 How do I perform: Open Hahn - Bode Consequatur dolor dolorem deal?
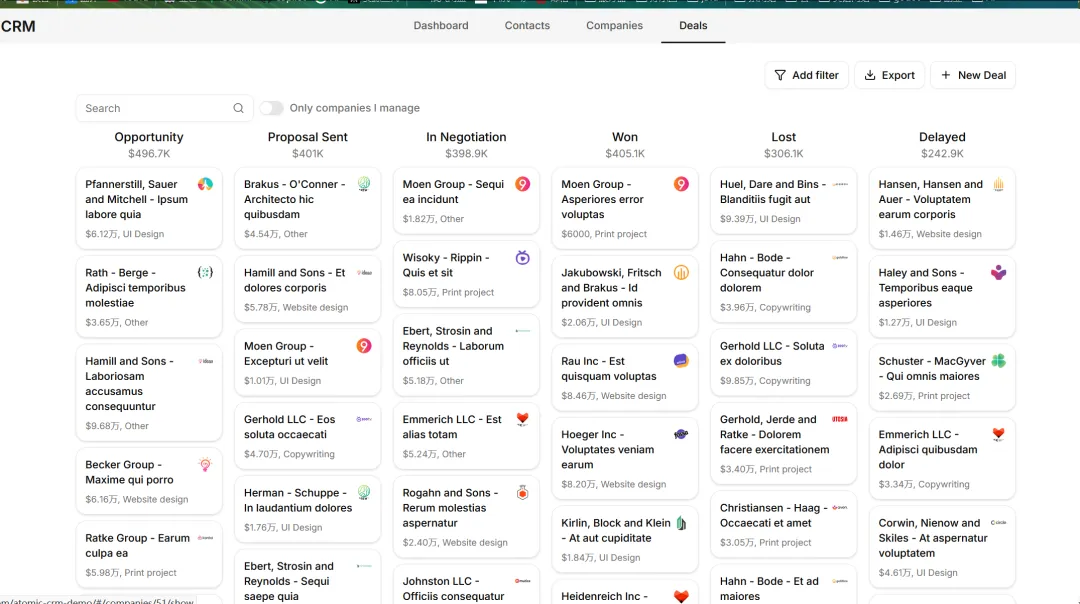(x=783, y=282)
